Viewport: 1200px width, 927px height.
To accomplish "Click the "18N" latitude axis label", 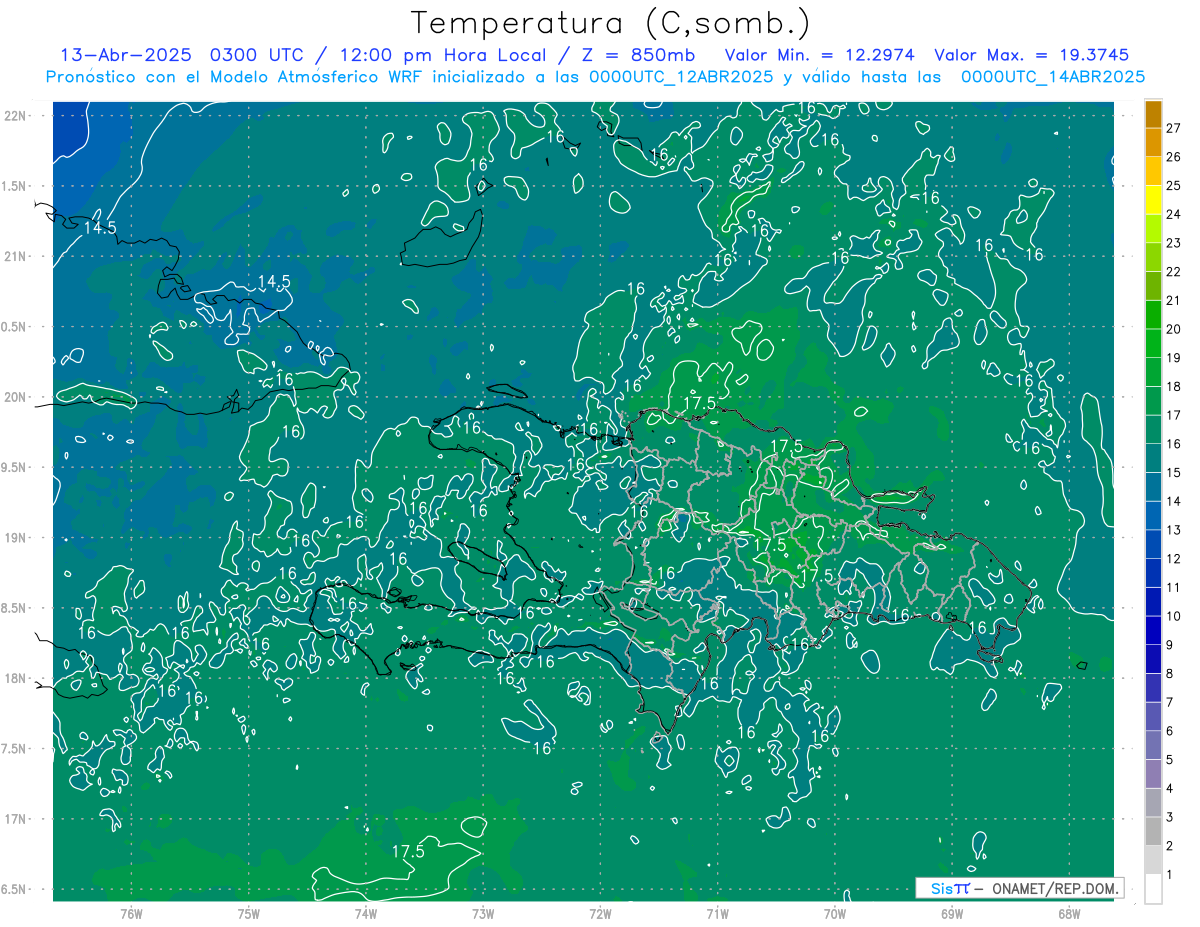I will 15,678.
